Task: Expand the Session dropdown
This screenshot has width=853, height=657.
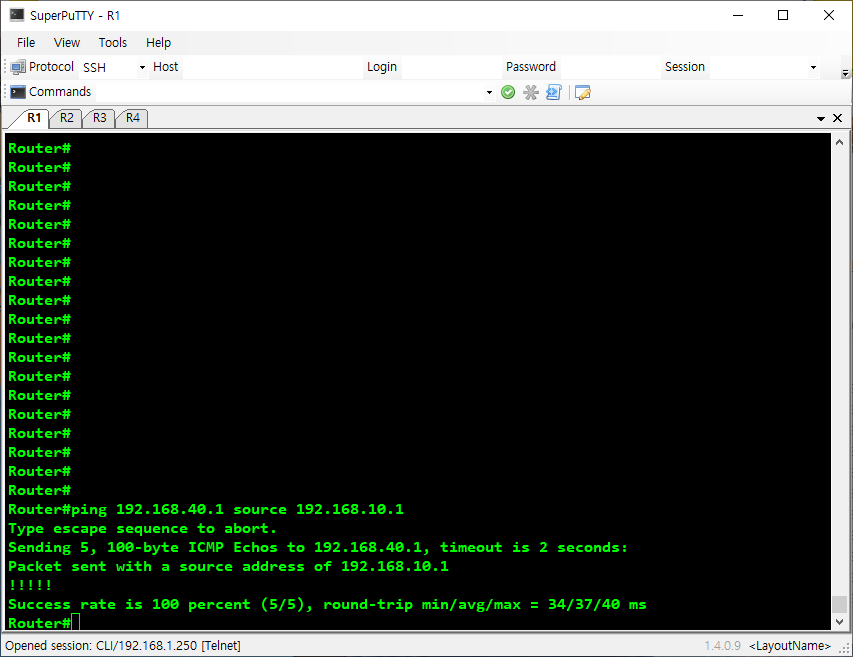Action: [x=813, y=67]
